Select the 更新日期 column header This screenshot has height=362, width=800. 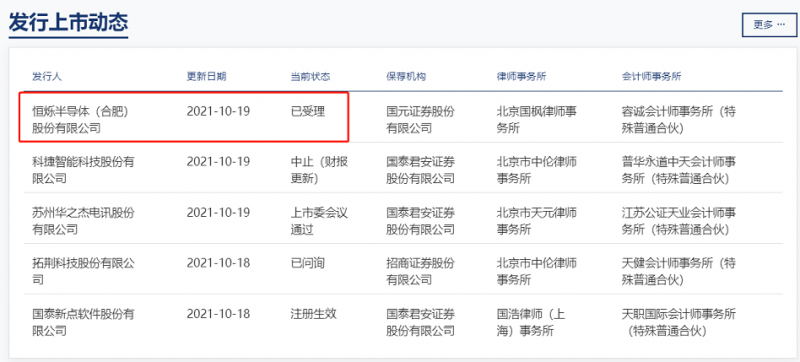coord(206,77)
